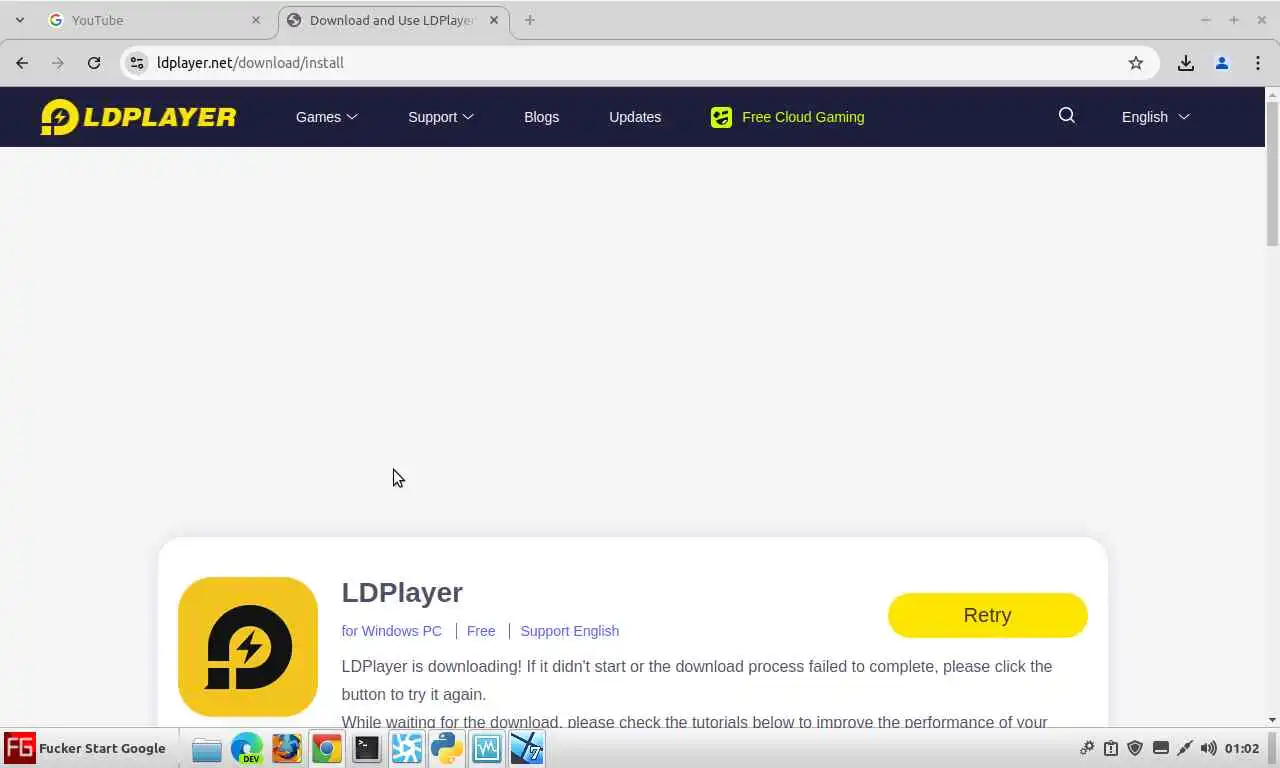Screen dimensions: 1280x768
Task: Select the Download and Use LDPlayer tab
Action: pos(394,20)
